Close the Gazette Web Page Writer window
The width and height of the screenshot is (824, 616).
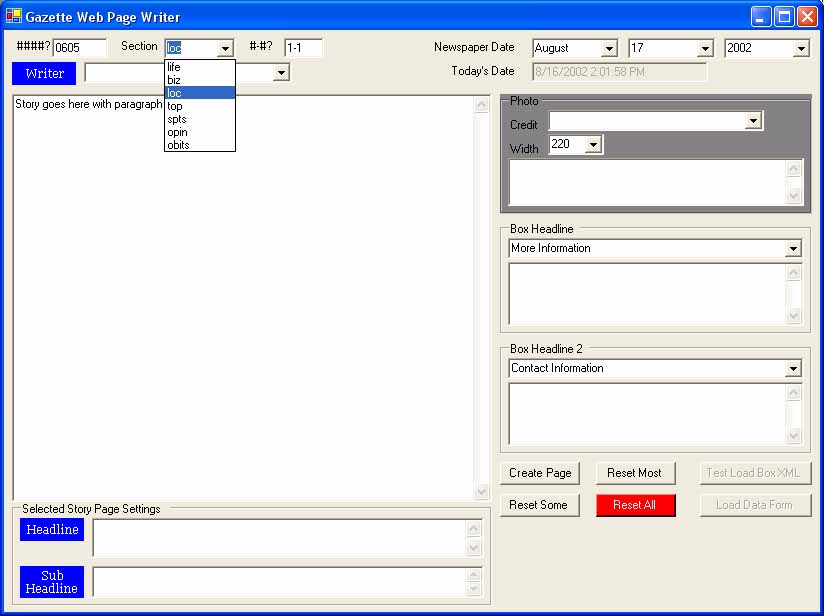pyautogui.click(x=807, y=17)
